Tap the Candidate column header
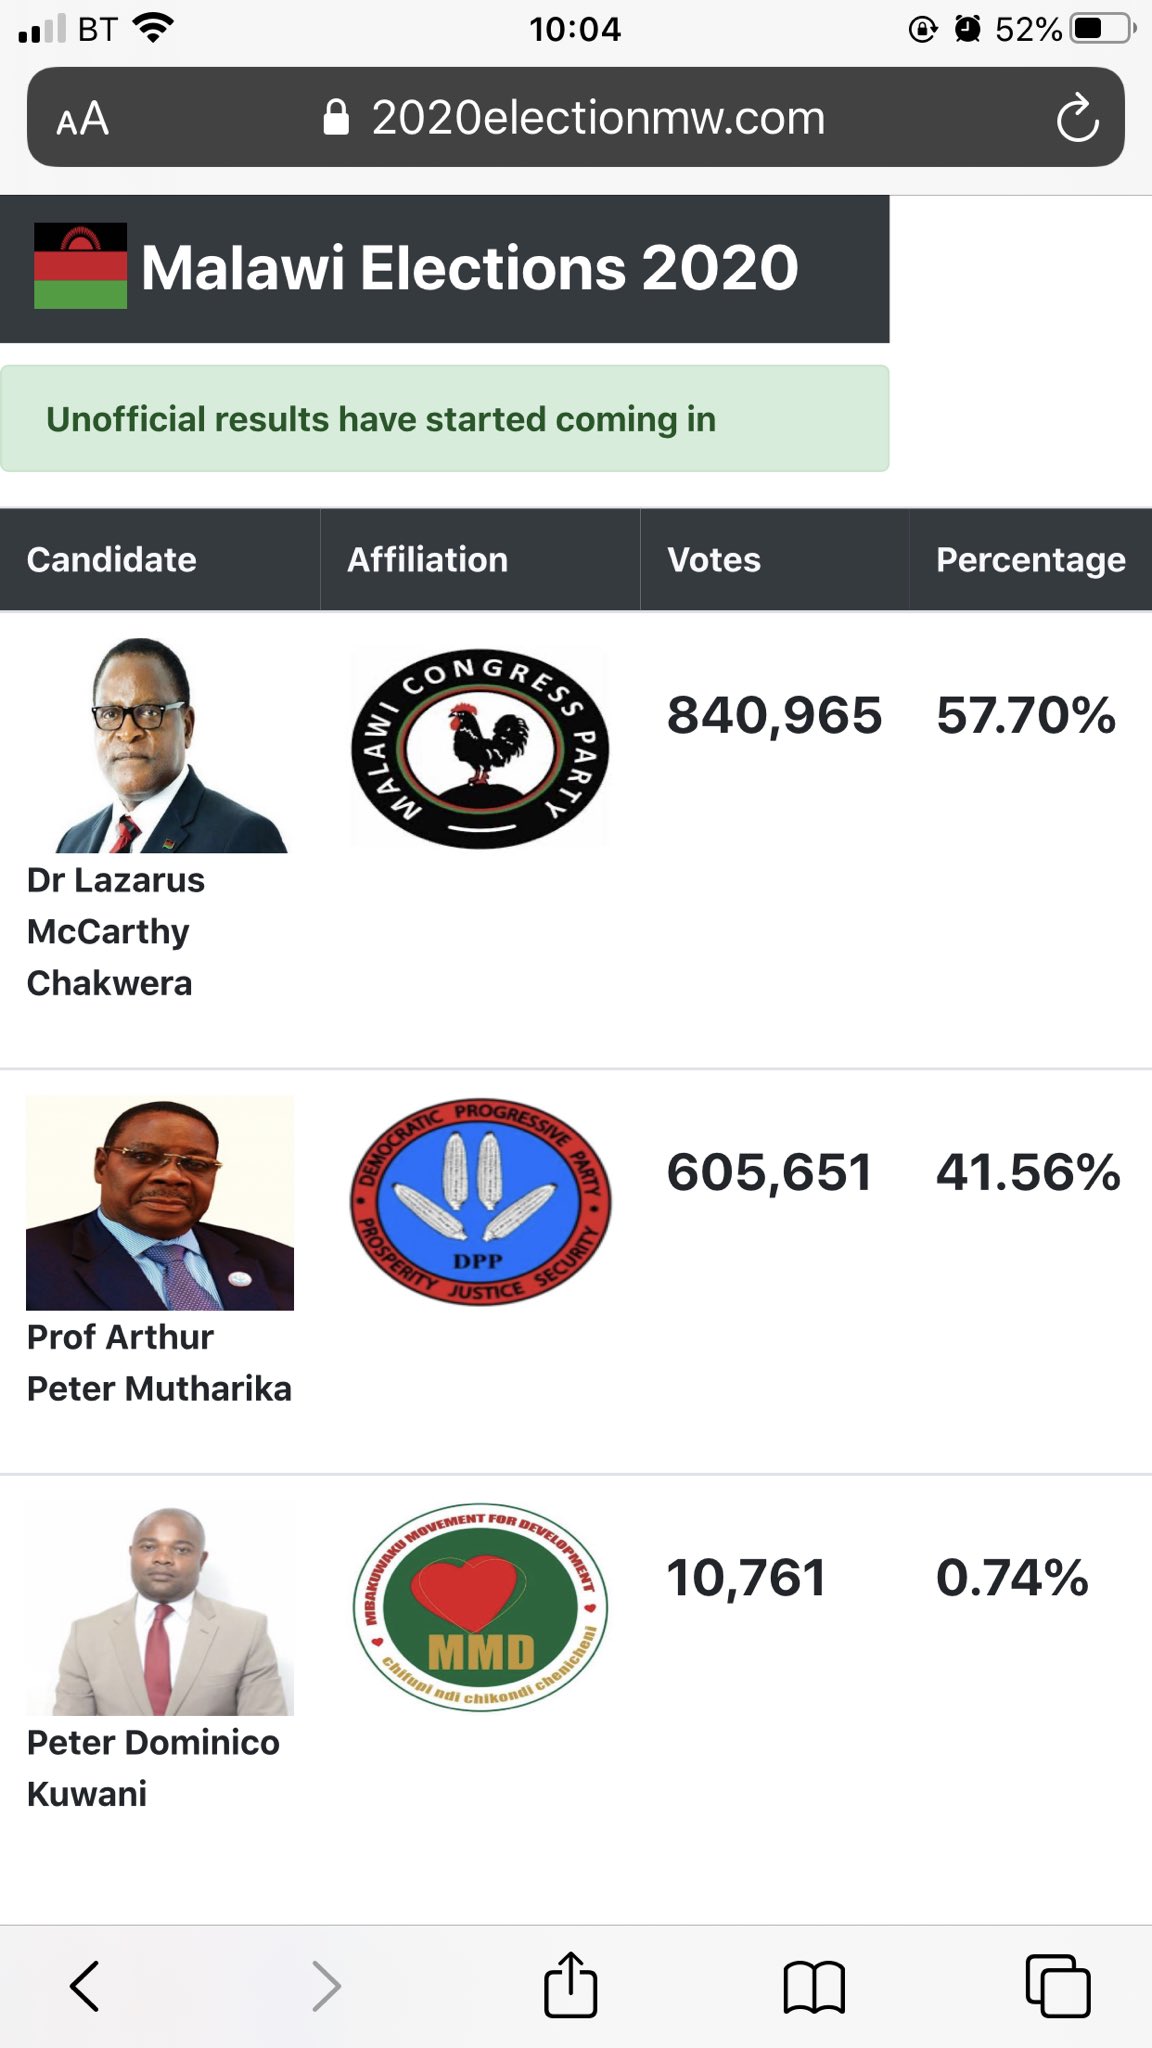This screenshot has height=2048, width=1152. click(x=112, y=560)
